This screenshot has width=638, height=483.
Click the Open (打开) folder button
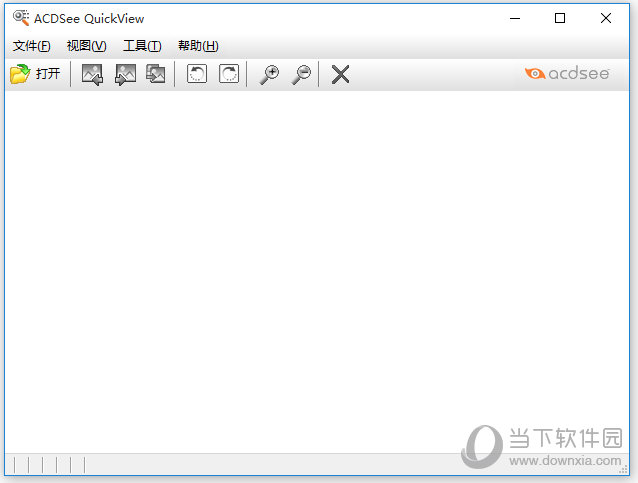(36, 74)
